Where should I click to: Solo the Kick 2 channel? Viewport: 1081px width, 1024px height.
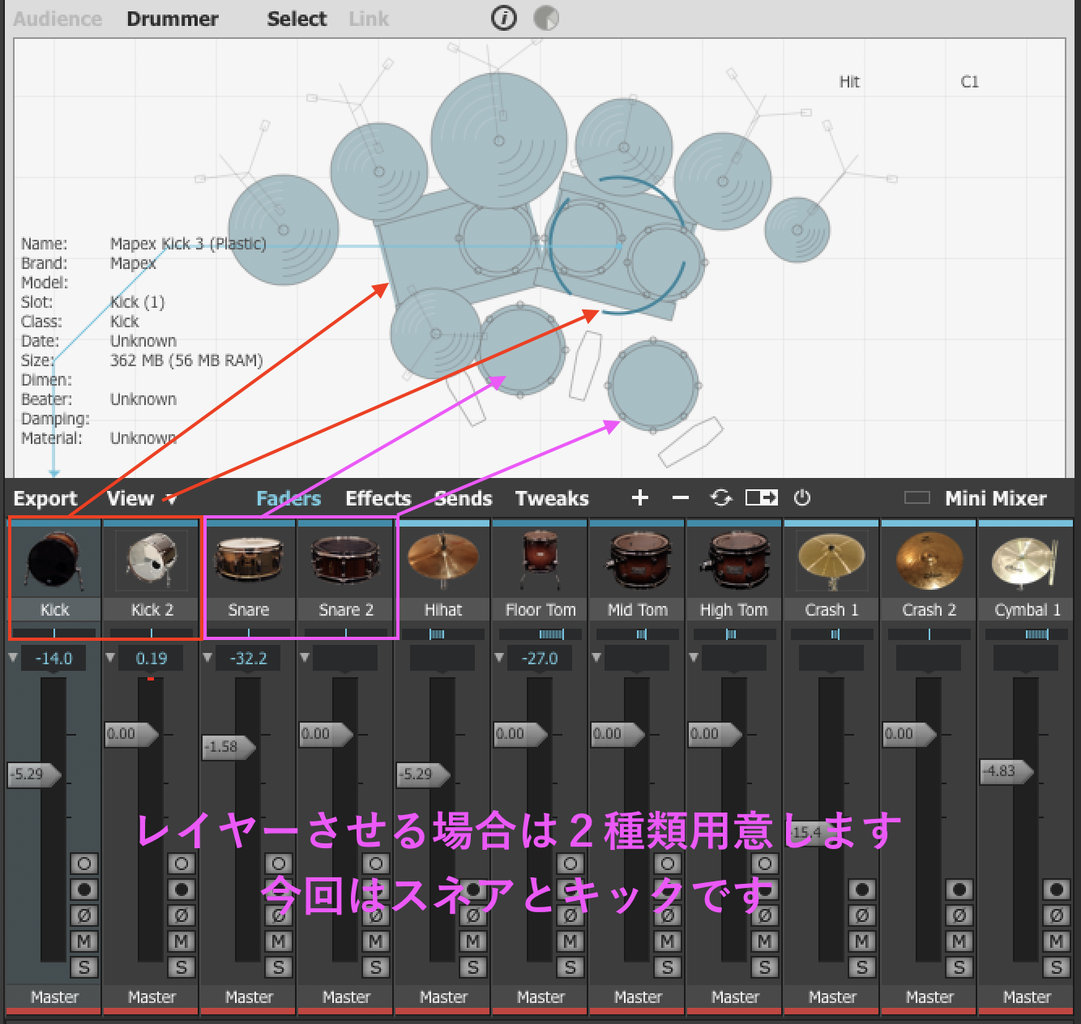181,967
